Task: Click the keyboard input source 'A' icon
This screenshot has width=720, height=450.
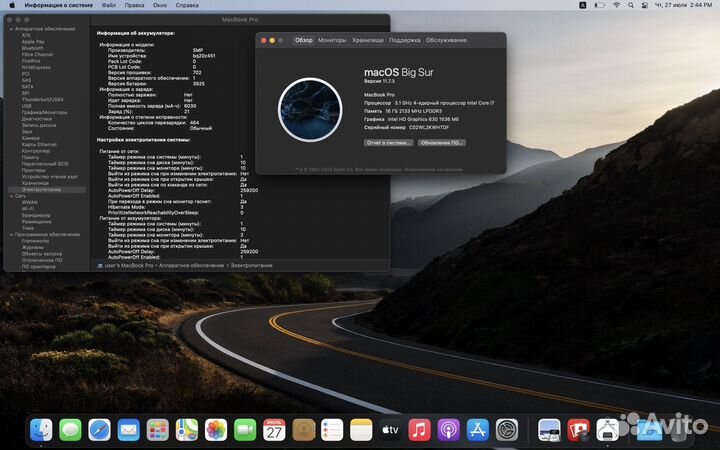Action: pos(583,5)
